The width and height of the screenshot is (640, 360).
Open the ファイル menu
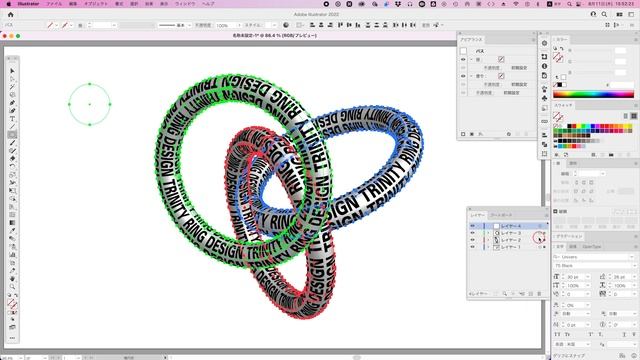pyautogui.click(x=54, y=4)
